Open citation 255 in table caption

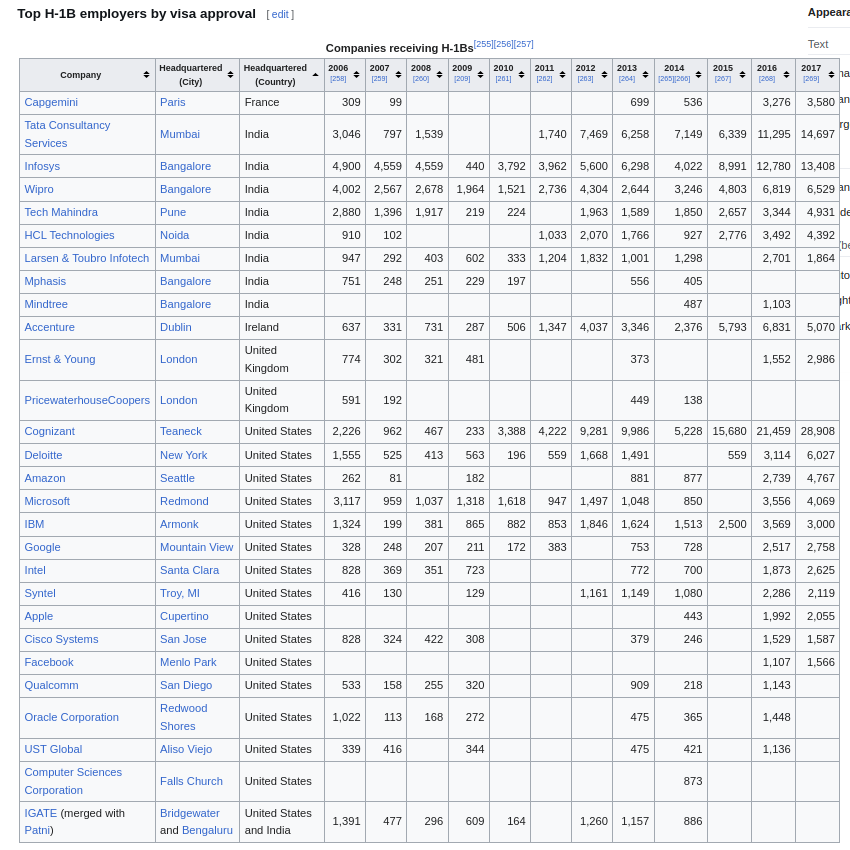[483, 44]
